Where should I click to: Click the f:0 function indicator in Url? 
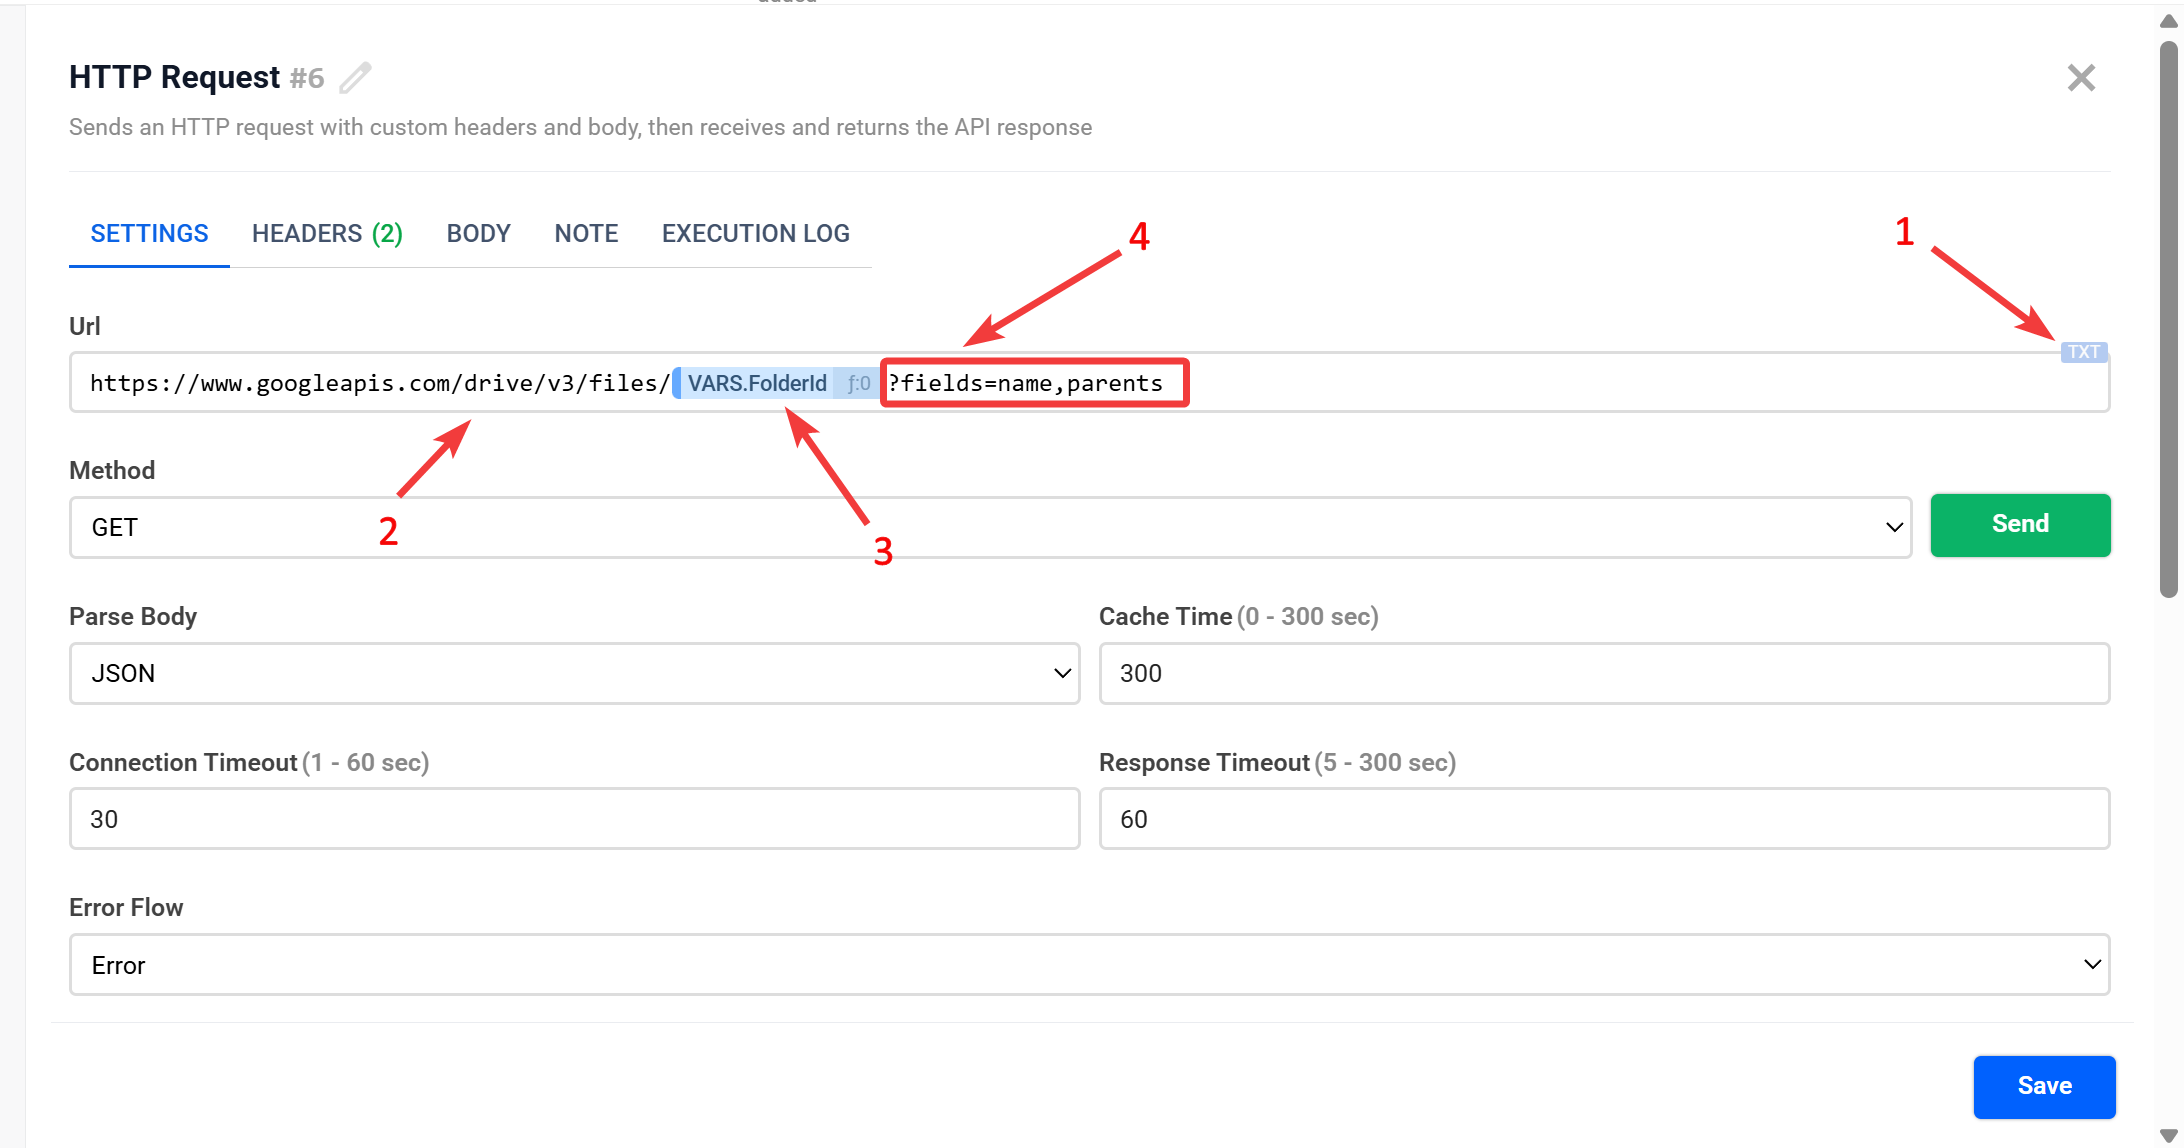(x=858, y=383)
